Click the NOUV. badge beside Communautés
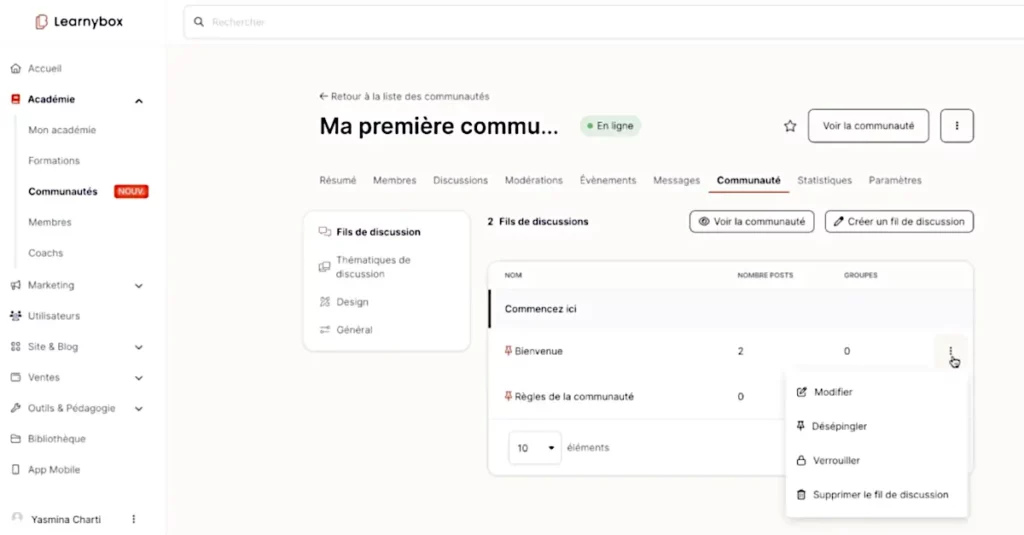 click(x=131, y=191)
